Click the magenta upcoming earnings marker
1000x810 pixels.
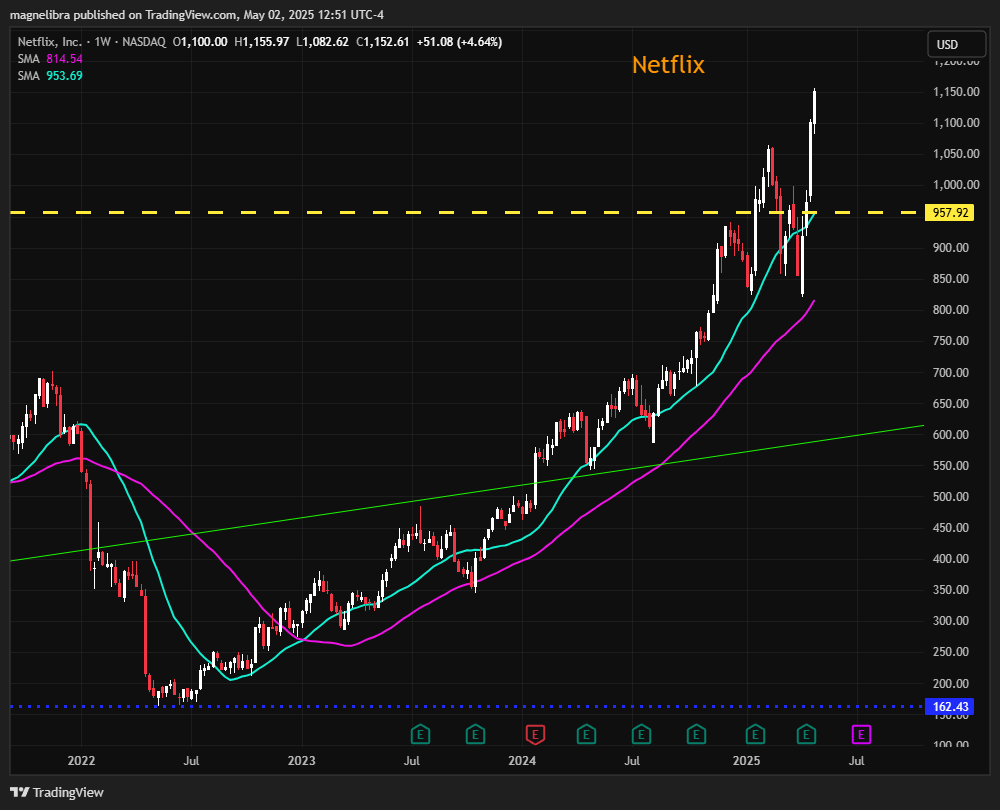pos(861,735)
